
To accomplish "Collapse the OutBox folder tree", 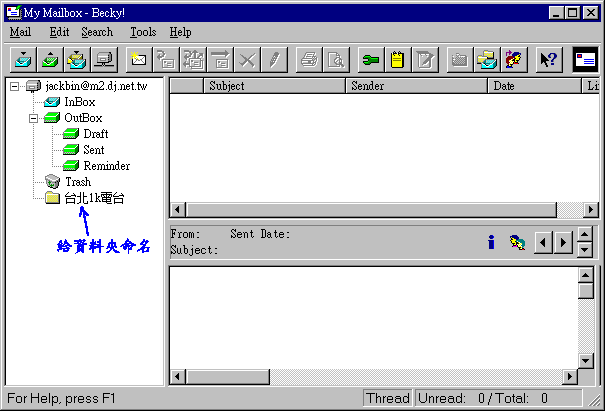I will [x=34, y=118].
